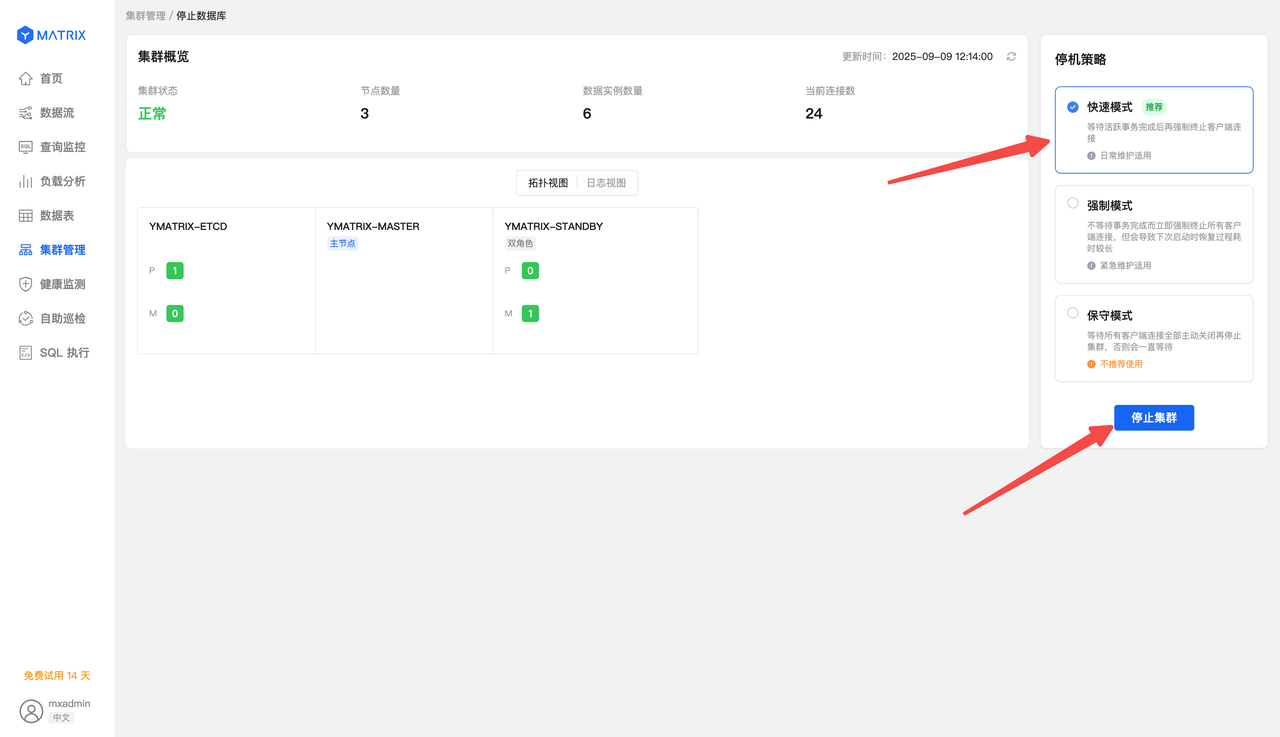Screen dimensions: 1280x737
Task: Click the SQL icon beside 查询监控
Action: (x=26, y=147)
